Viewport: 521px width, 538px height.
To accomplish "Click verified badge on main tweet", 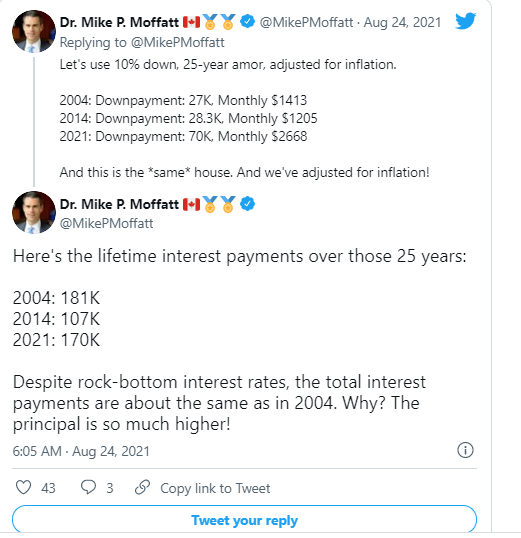I will [247, 204].
